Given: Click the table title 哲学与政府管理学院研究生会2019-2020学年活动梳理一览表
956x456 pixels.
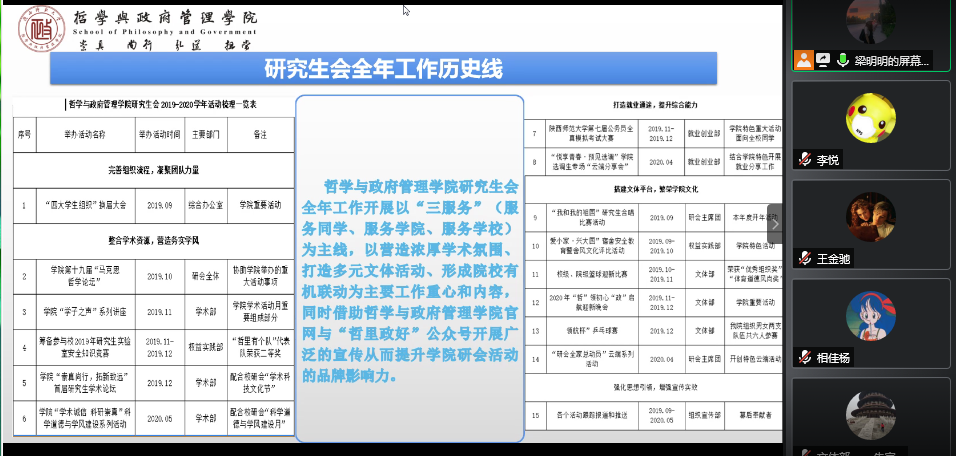Looking at the screenshot, I should [x=162, y=105].
